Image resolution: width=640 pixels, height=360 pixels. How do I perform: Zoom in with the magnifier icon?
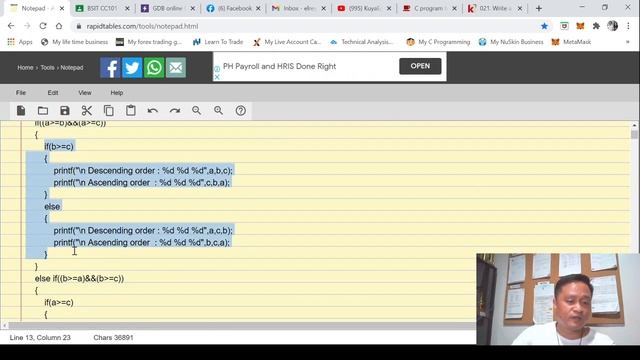click(219, 111)
